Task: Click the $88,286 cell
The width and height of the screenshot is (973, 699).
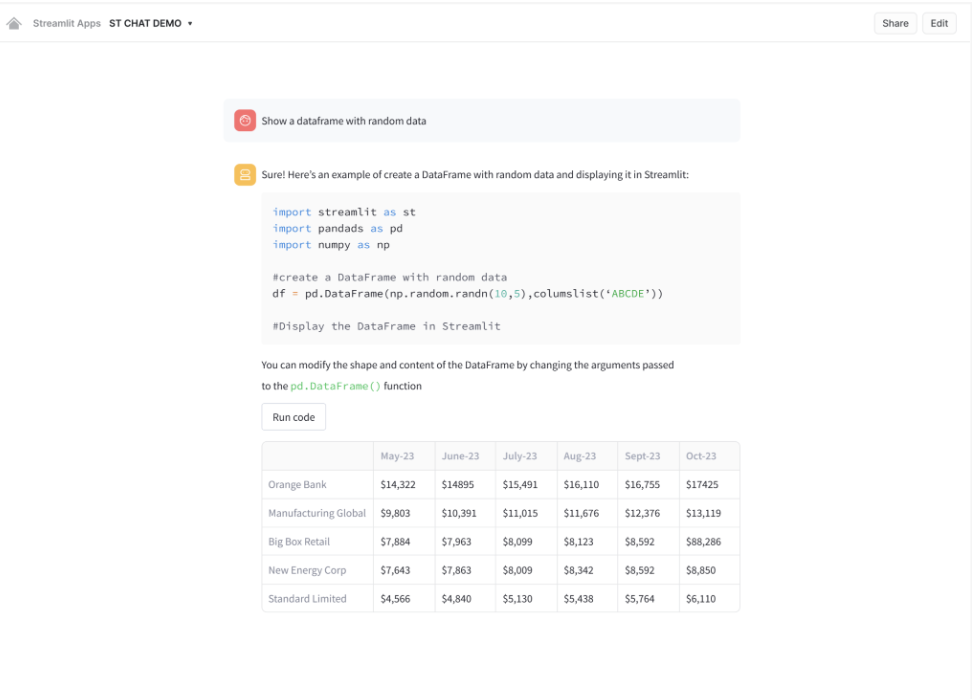Action: pyautogui.click(x=709, y=541)
